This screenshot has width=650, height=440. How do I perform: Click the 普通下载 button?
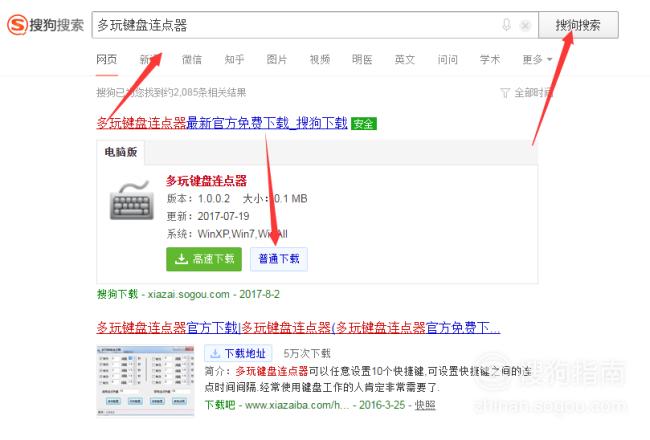click(279, 259)
